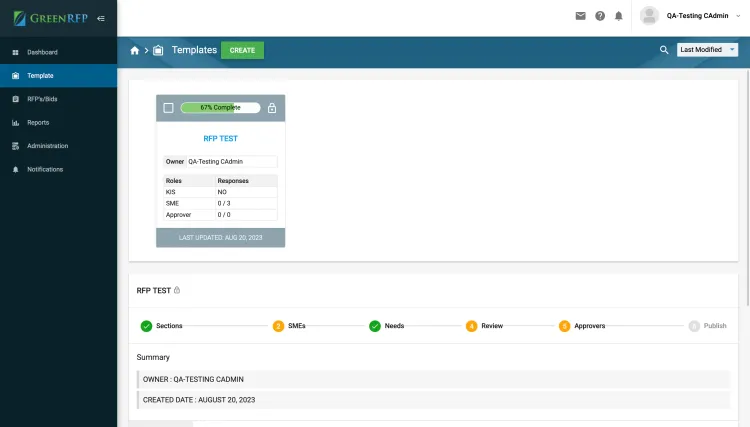Viewport: 750px width, 427px height.
Task: Collapse the sidebar with the arrow icon
Action: click(x=101, y=19)
